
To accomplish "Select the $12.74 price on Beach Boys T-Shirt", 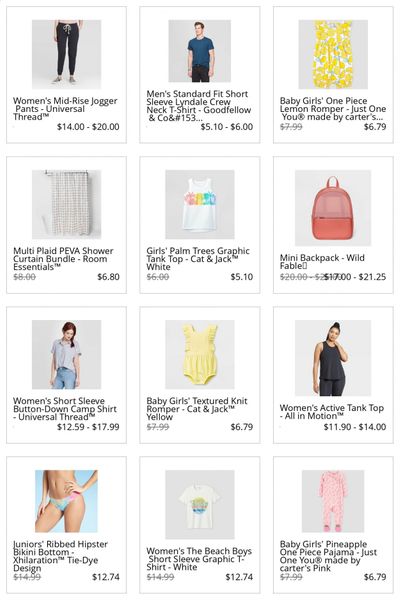I will point(239,577).
